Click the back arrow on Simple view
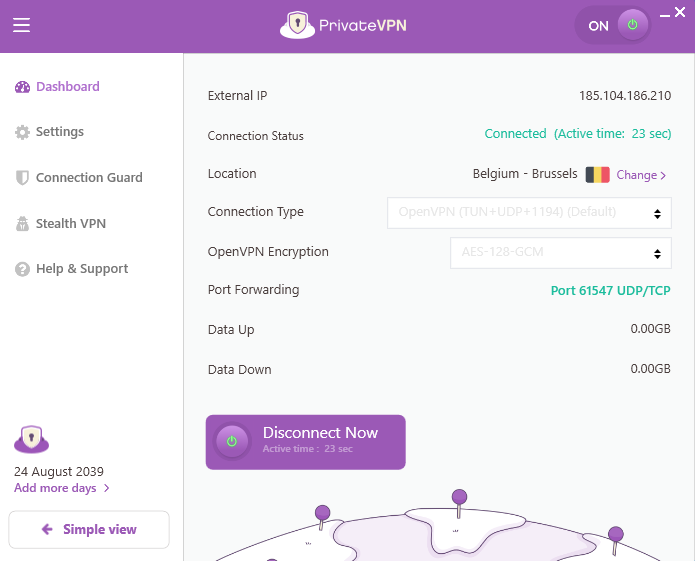The width and height of the screenshot is (695, 561). point(47,529)
